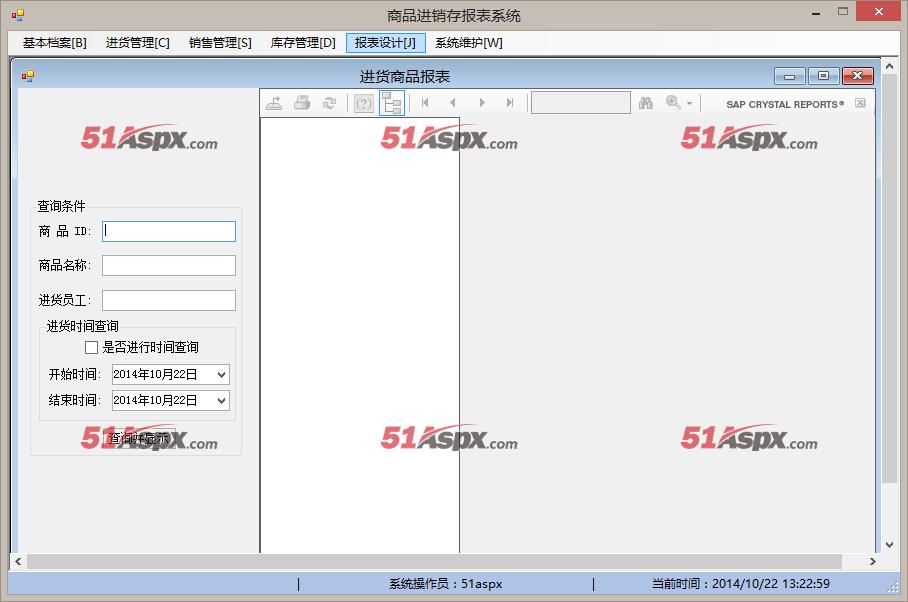Go to the first report page
Image resolution: width=908 pixels, height=602 pixels.
coord(425,103)
